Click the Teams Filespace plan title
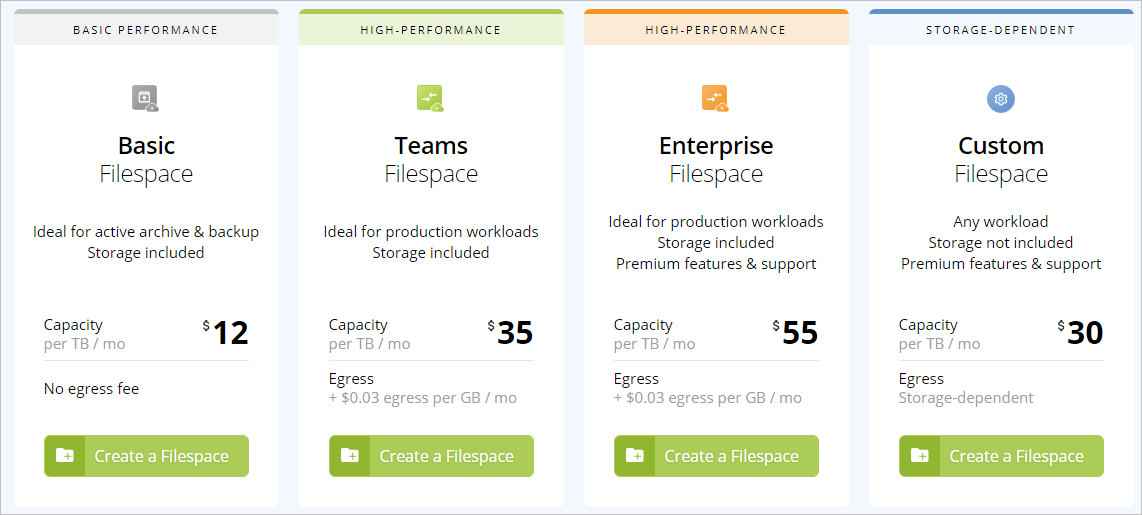Screen dimensions: 1142x515 [431, 160]
